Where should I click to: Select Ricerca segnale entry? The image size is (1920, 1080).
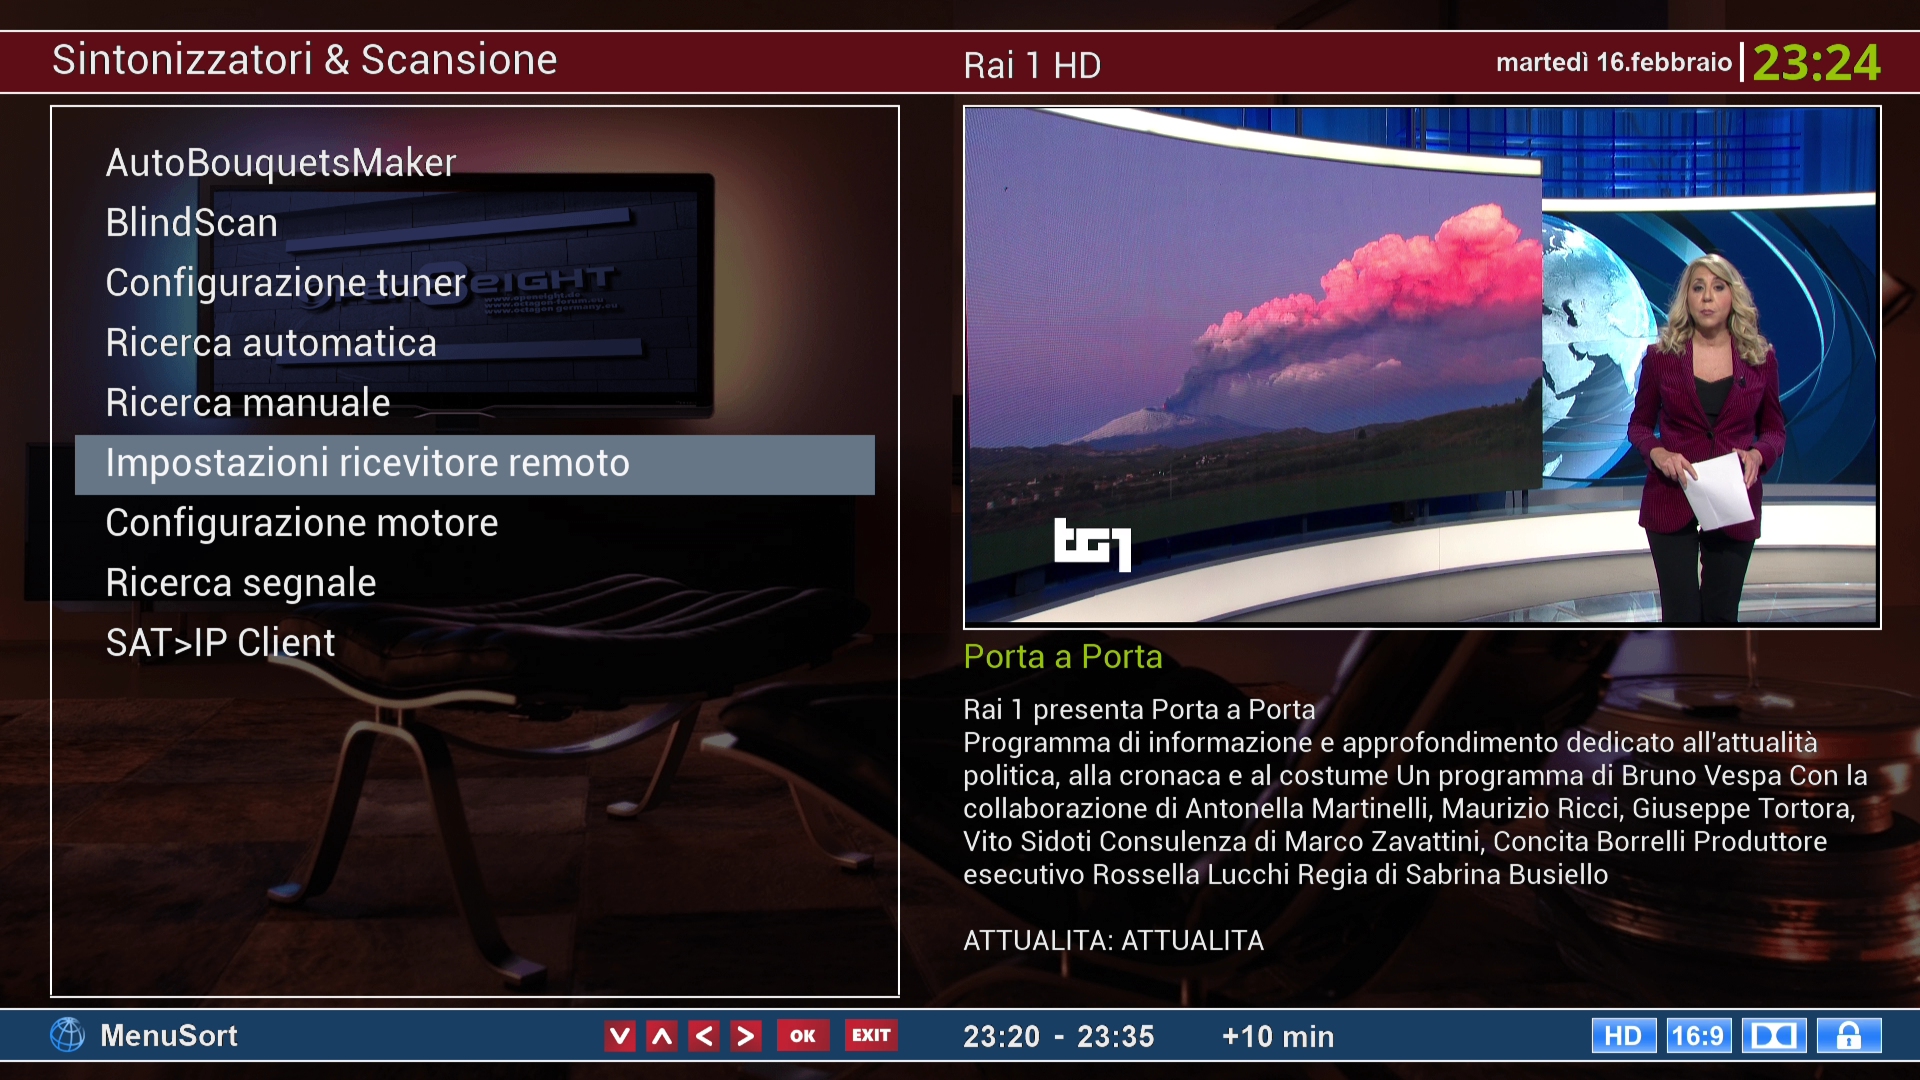475,583
